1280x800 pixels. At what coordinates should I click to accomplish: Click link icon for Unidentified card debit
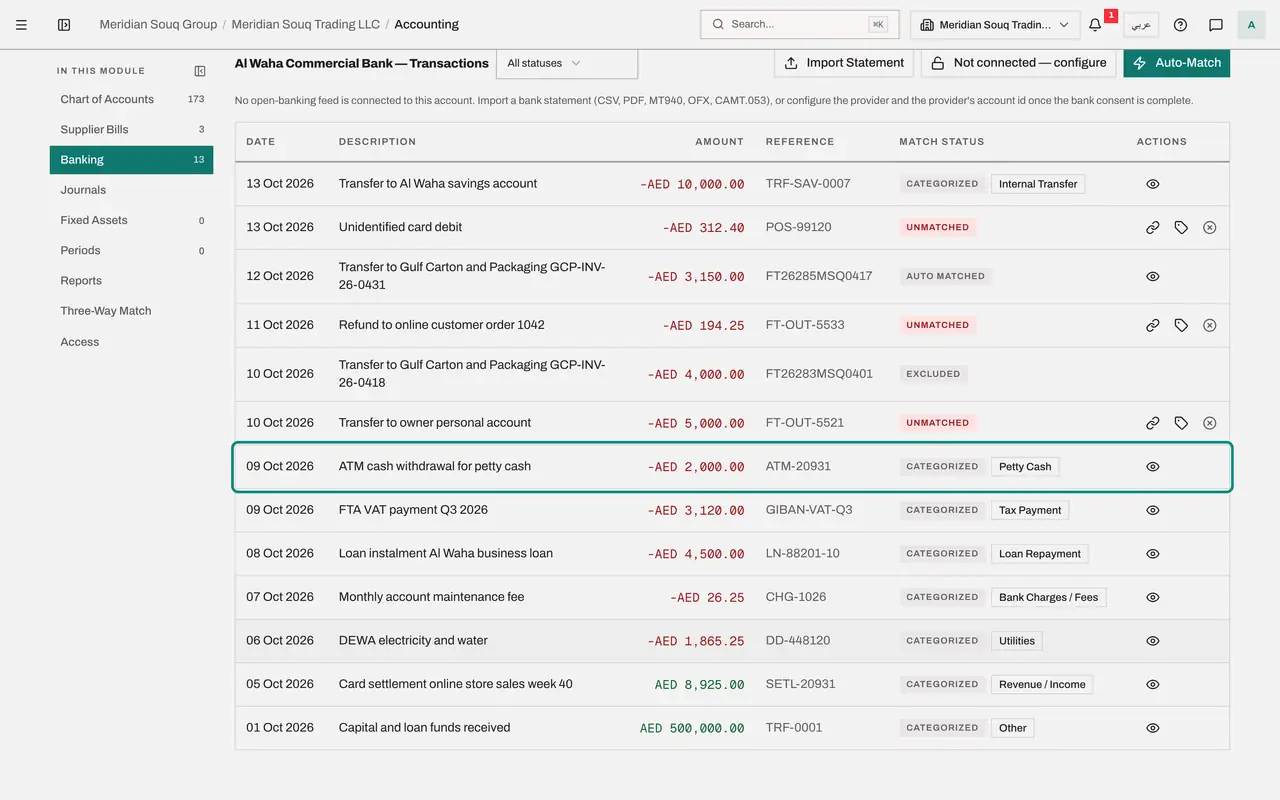coord(1153,228)
